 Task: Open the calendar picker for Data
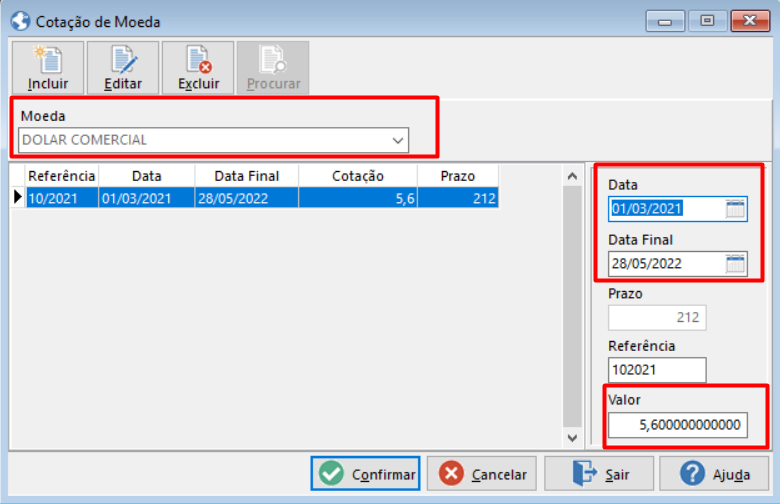[735, 209]
